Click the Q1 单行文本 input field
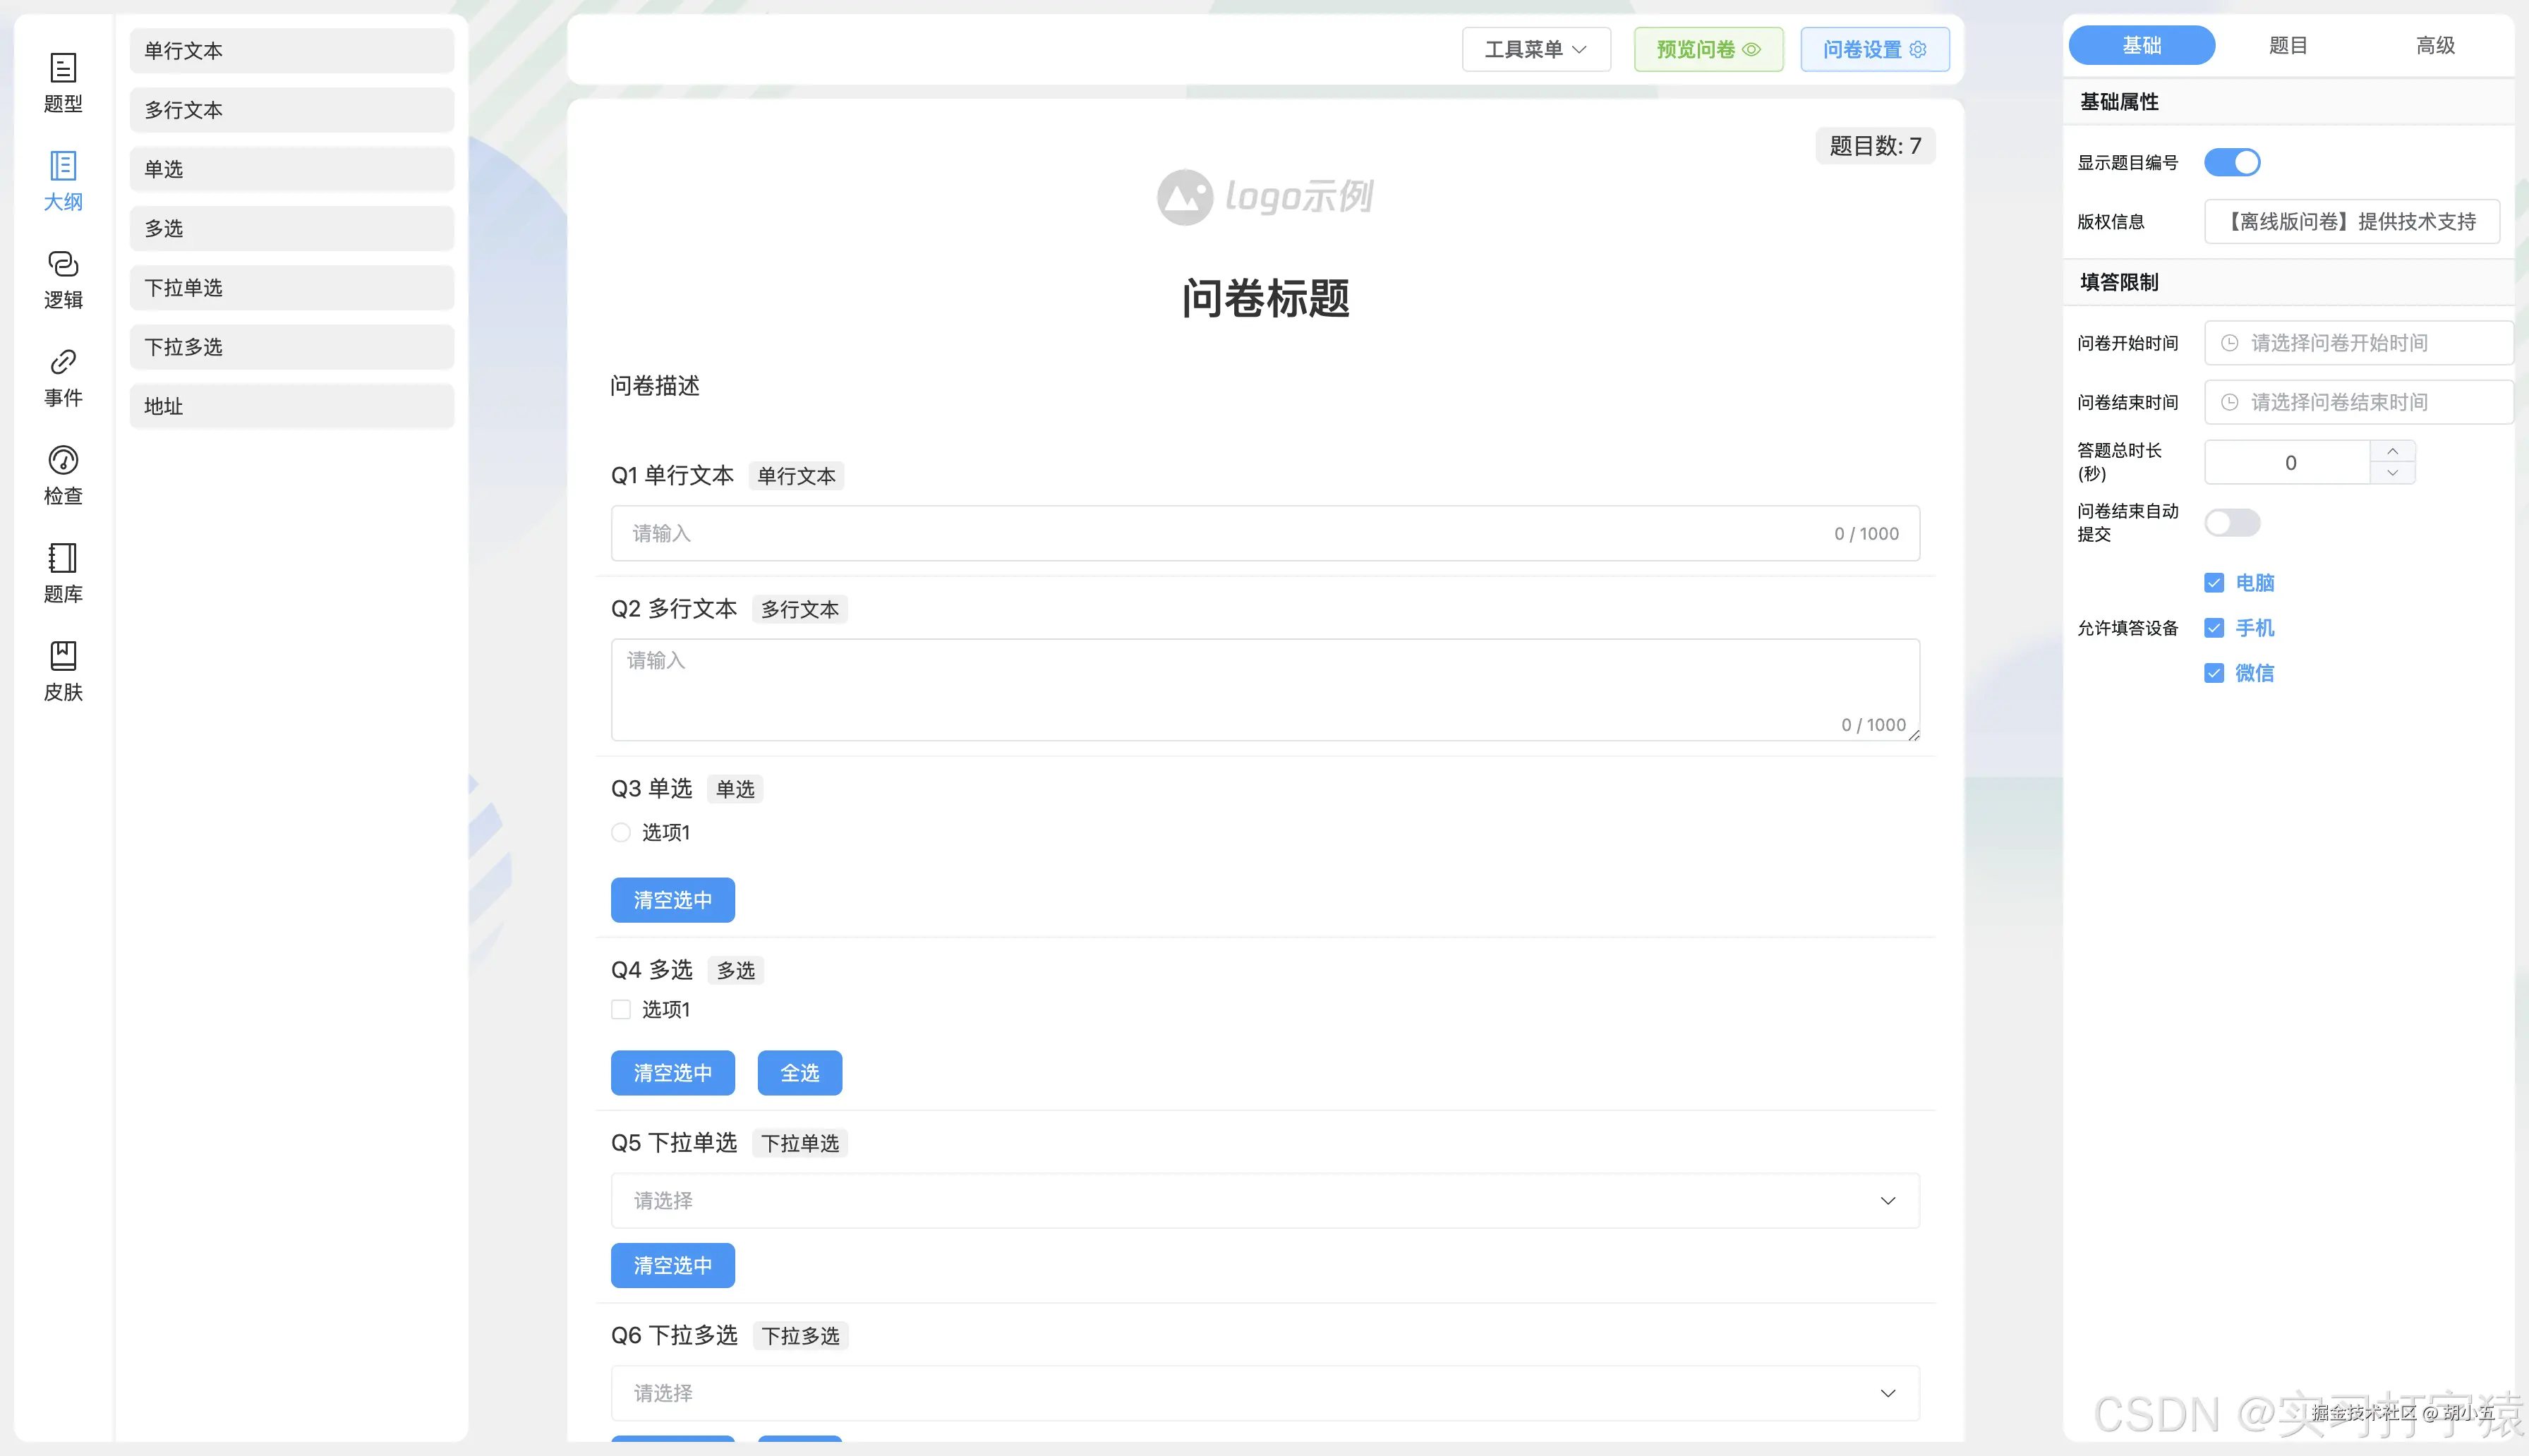2529x1456 pixels. coord(1265,533)
